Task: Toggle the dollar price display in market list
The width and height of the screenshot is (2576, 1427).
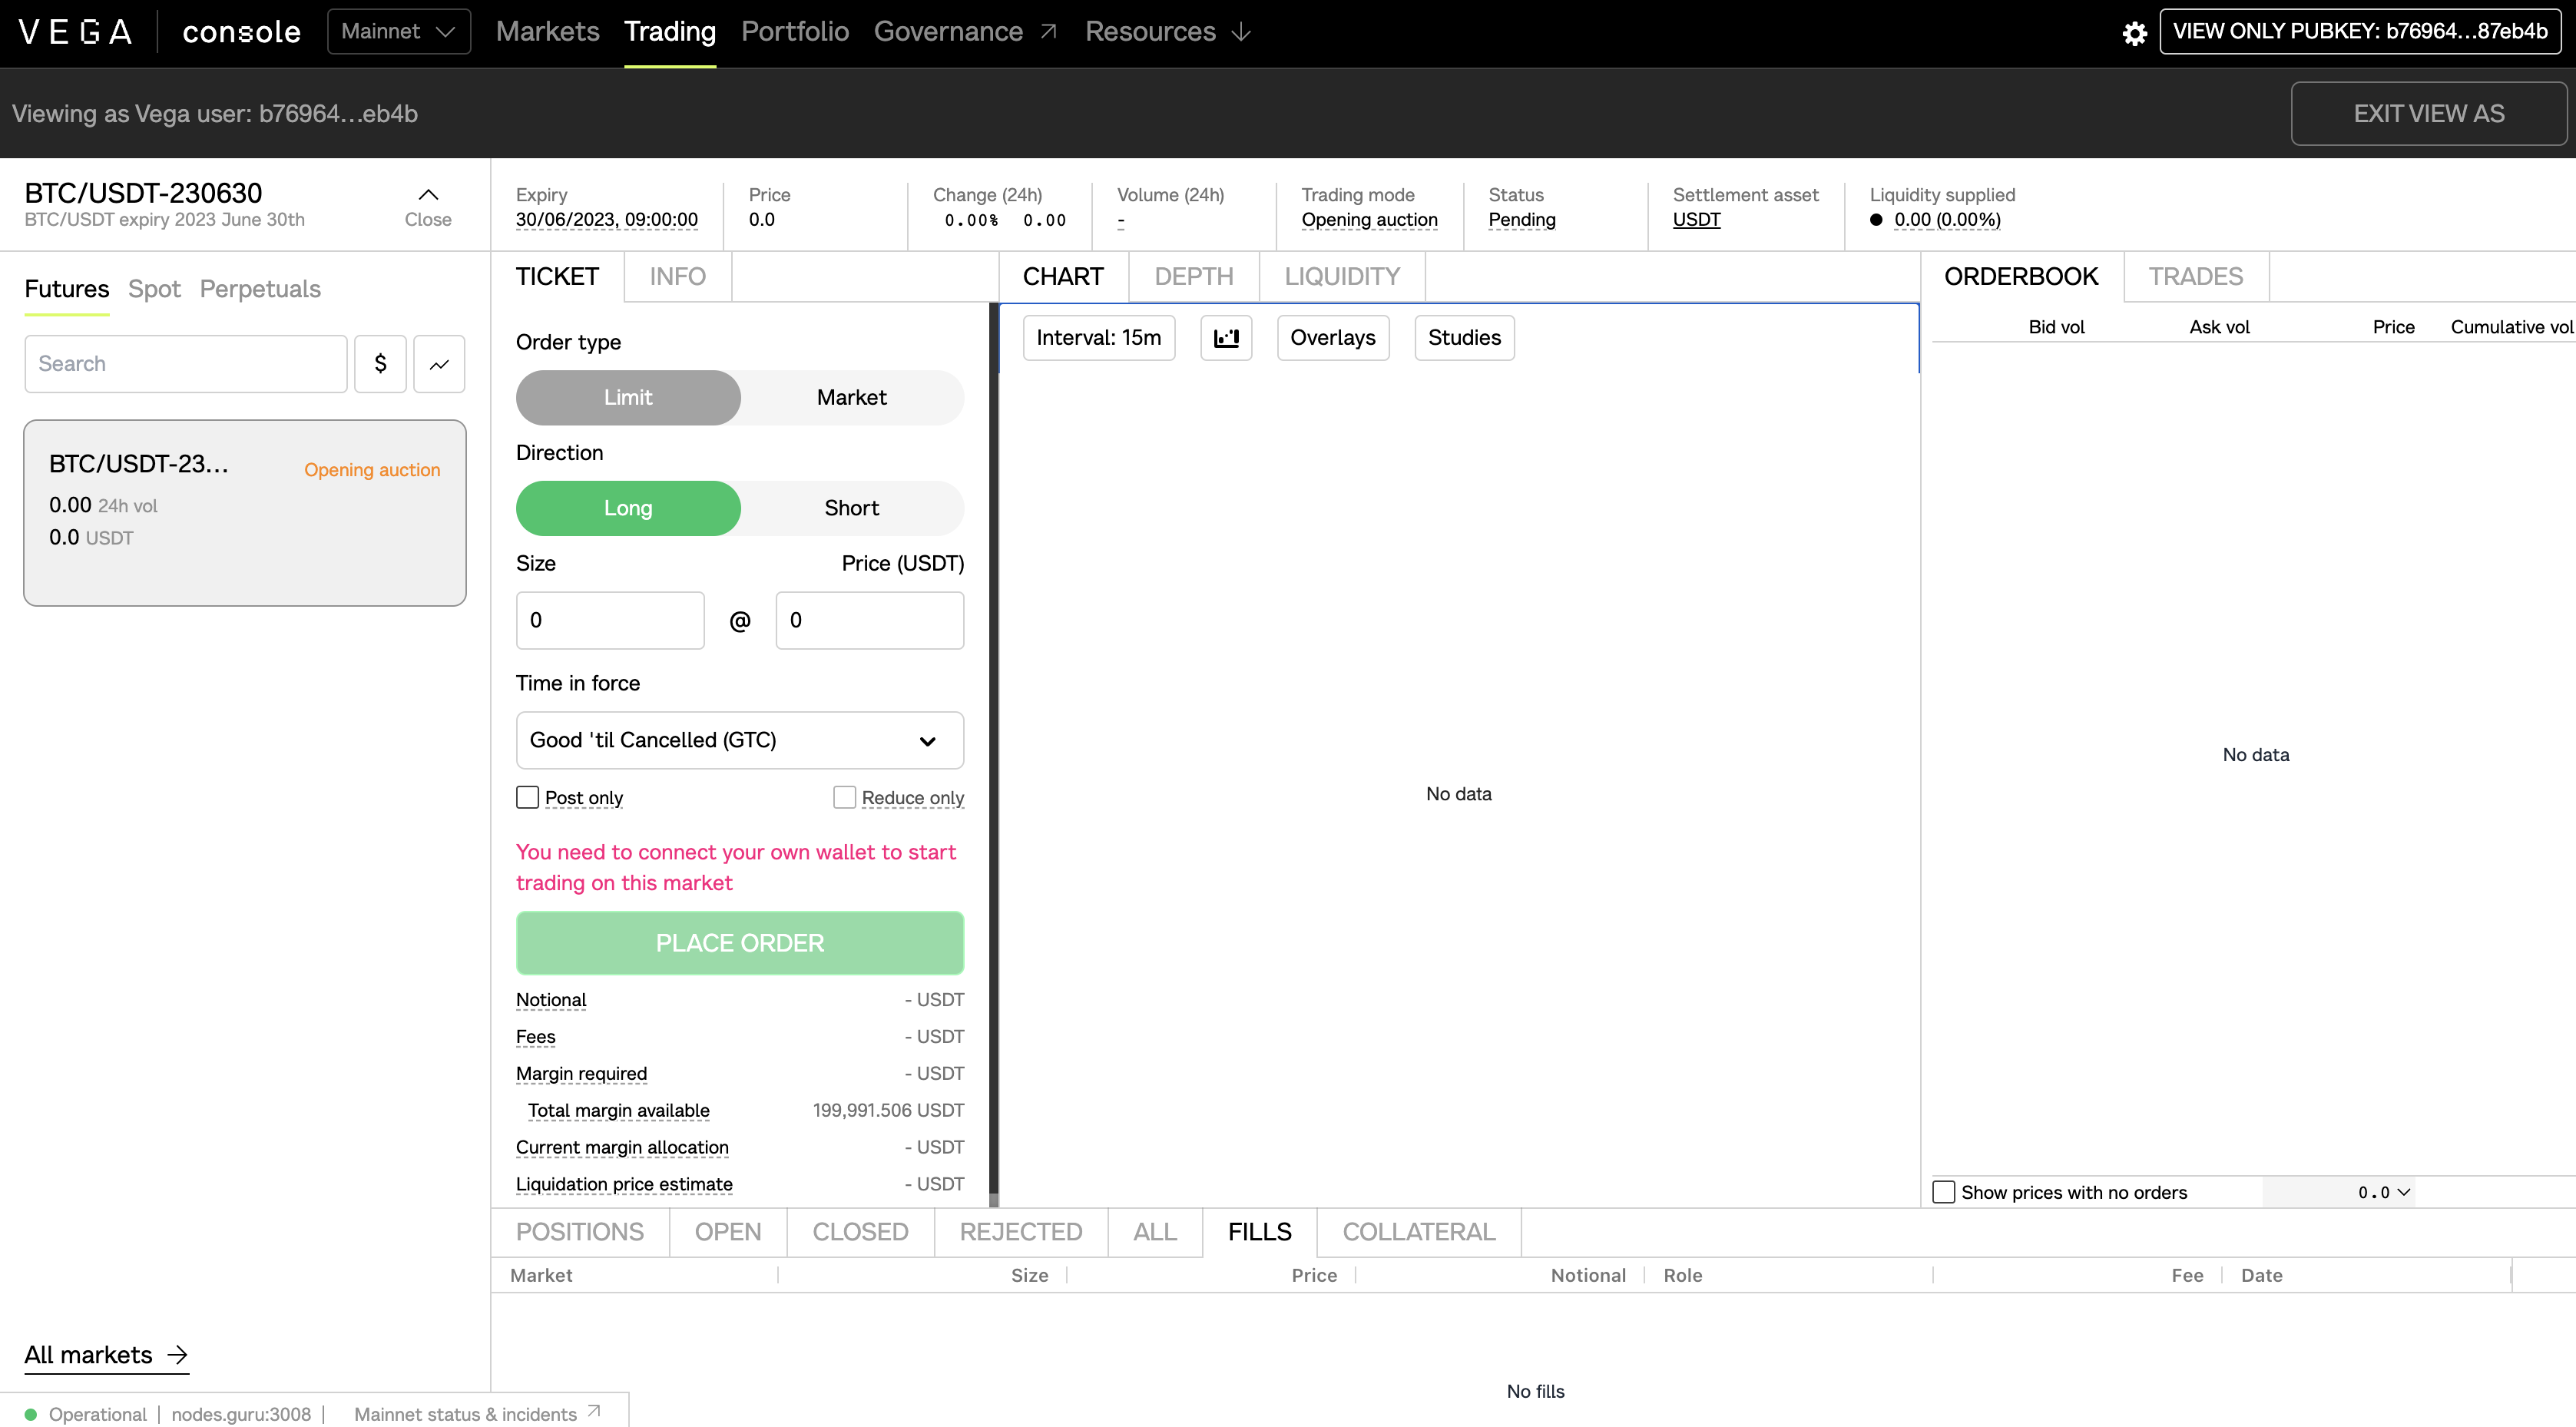Action: click(381, 363)
